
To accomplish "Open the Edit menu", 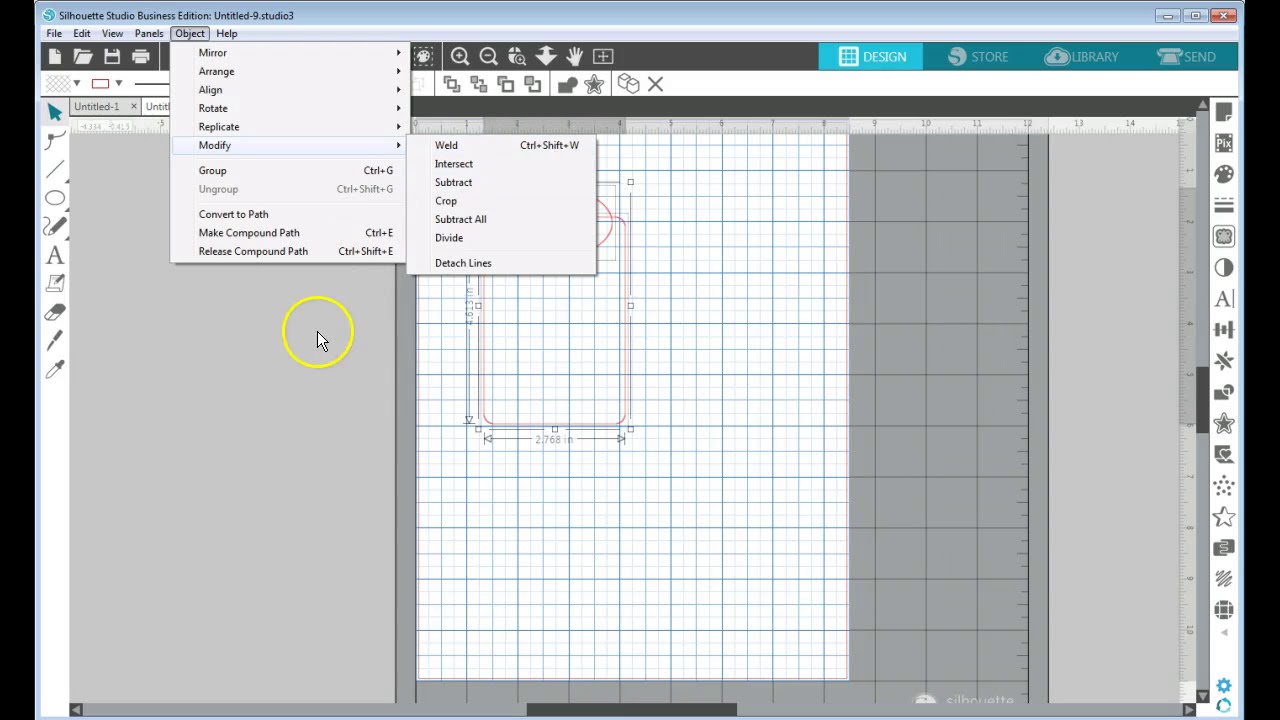I will pyautogui.click(x=82, y=33).
